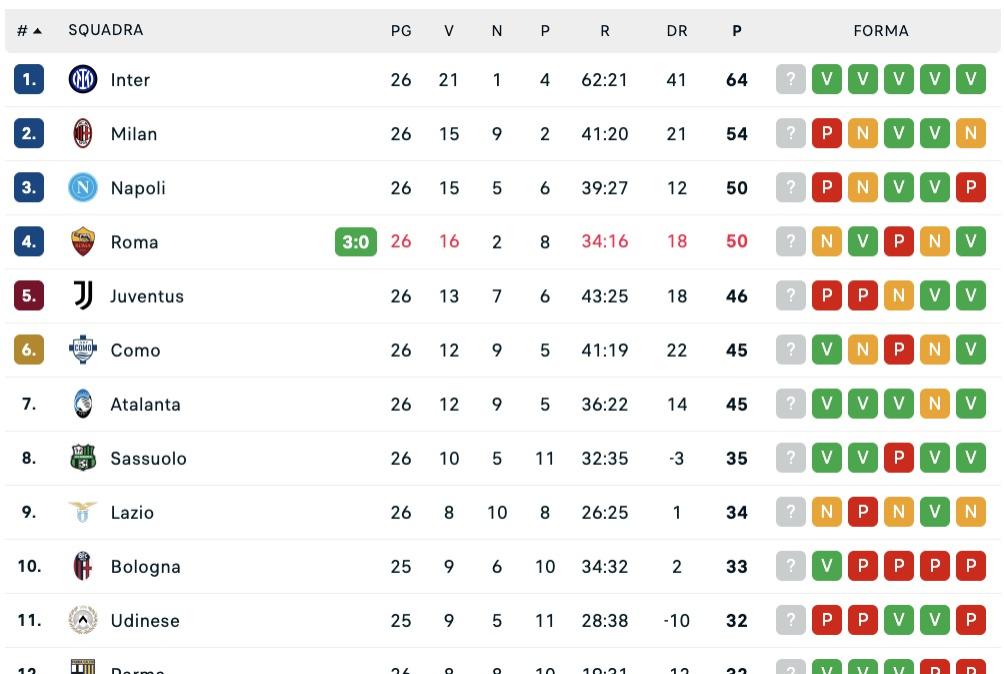Select Napoli's club crest
The height and width of the screenshot is (674, 1004).
point(83,187)
